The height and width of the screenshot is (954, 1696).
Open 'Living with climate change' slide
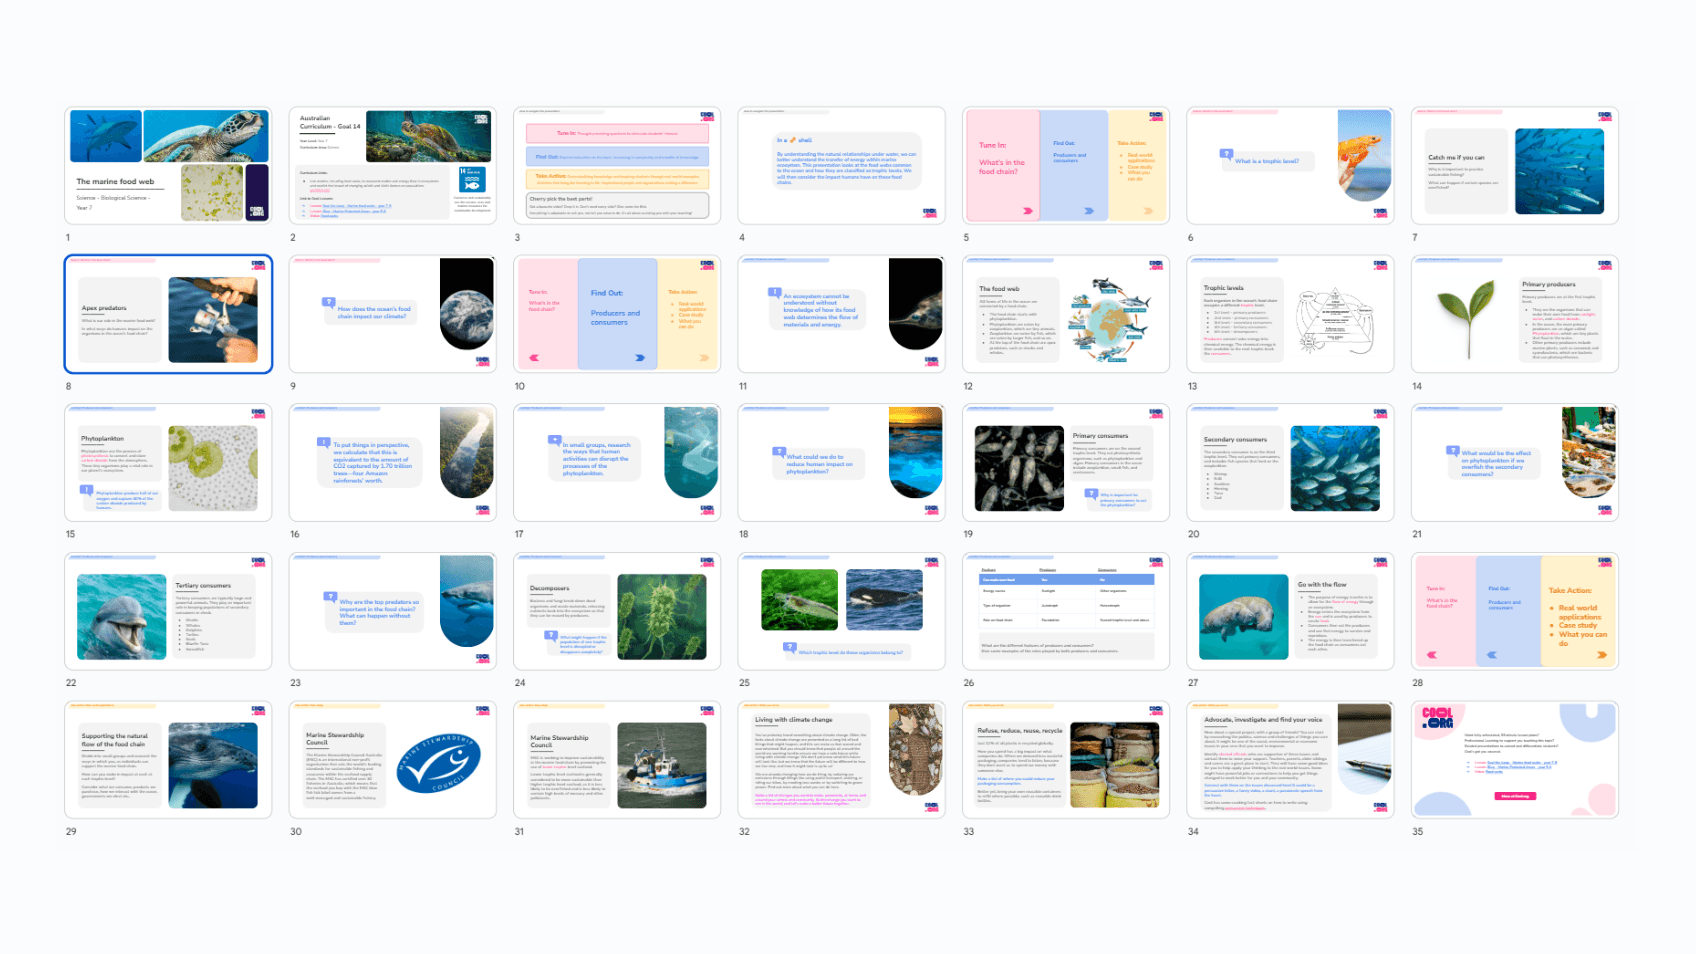click(x=841, y=760)
